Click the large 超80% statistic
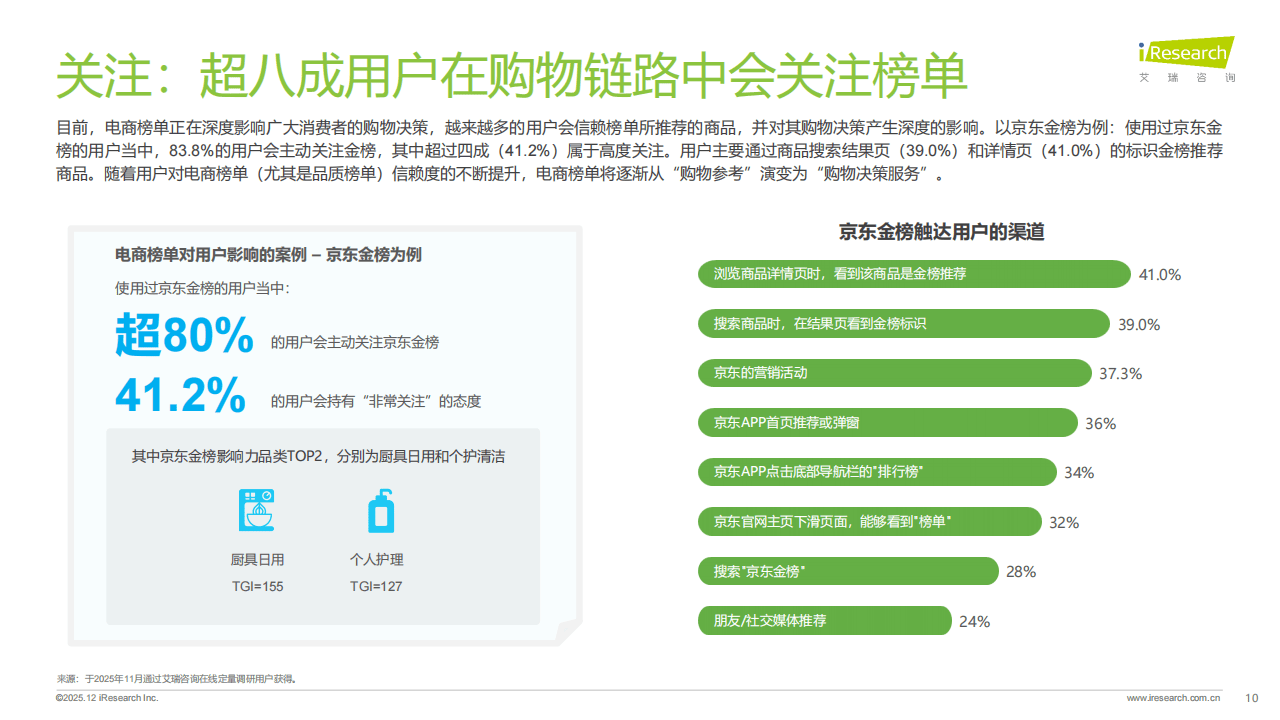 [184, 337]
